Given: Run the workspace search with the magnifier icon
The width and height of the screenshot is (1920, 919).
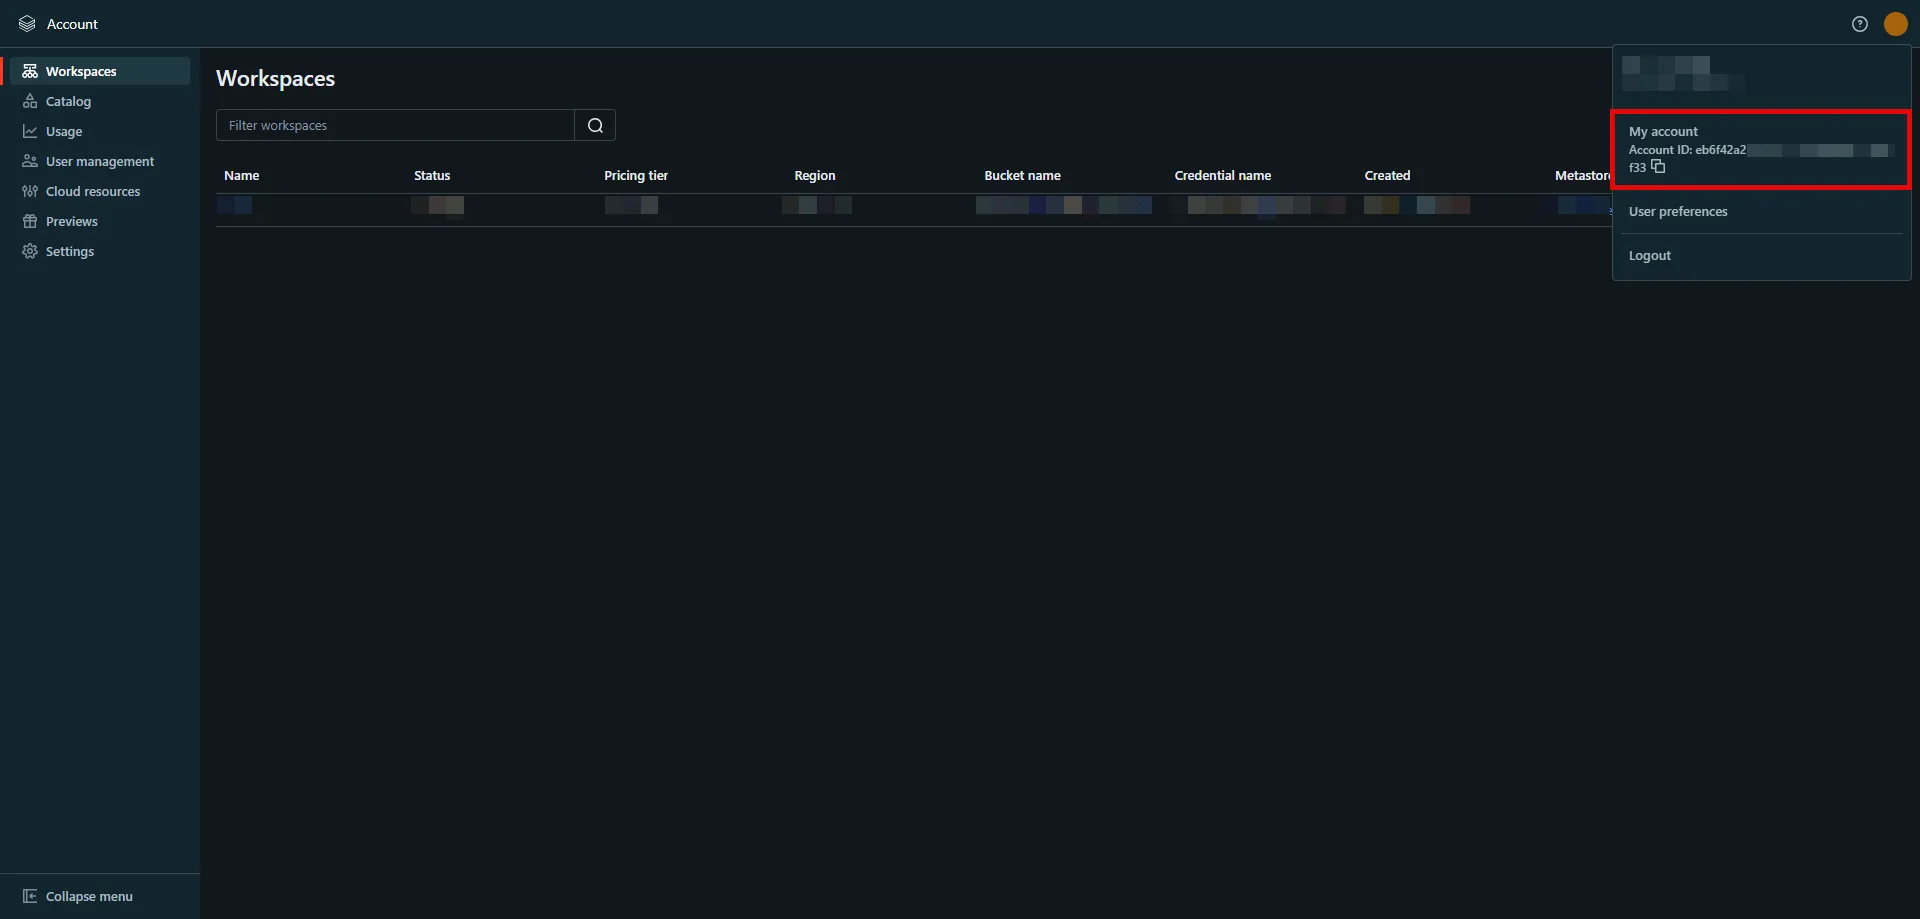Looking at the screenshot, I should click(594, 125).
